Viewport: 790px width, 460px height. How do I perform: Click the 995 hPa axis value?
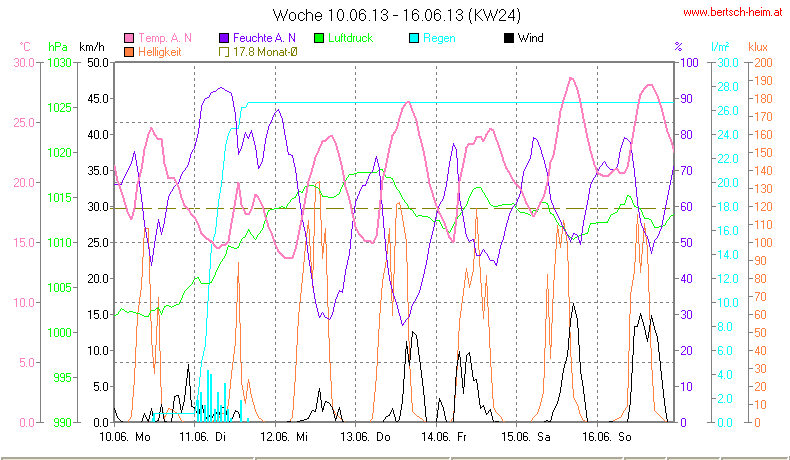(63, 377)
